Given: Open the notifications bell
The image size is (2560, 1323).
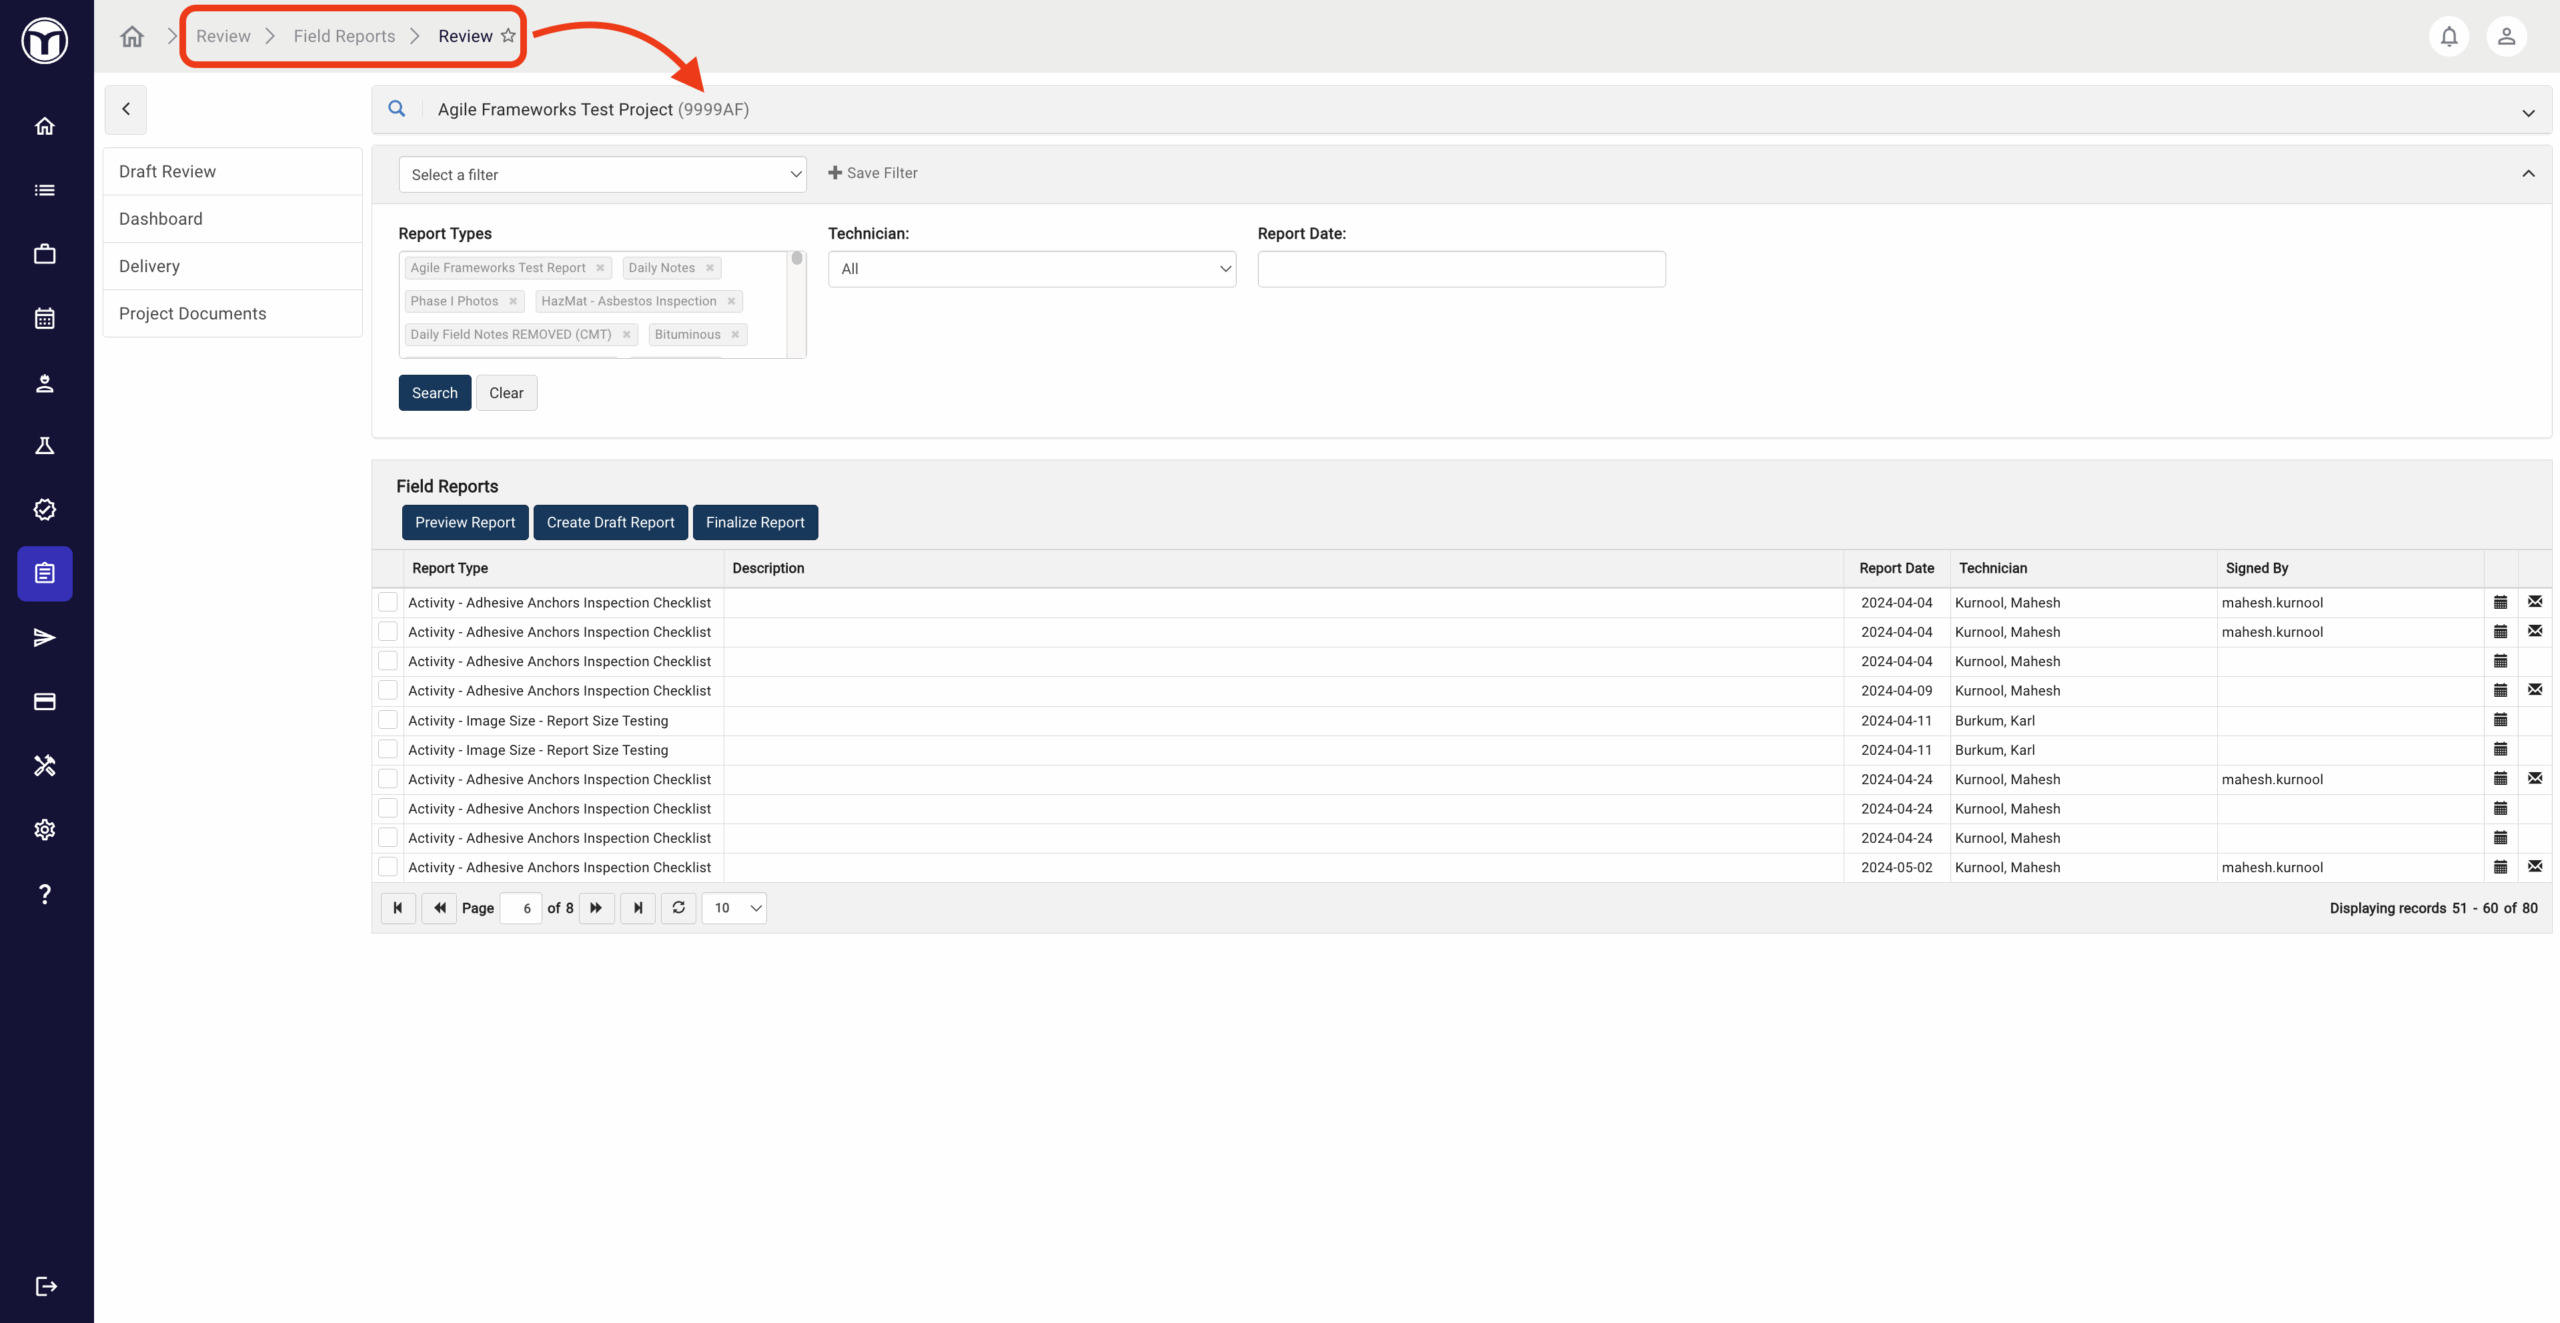Looking at the screenshot, I should [x=2449, y=37].
